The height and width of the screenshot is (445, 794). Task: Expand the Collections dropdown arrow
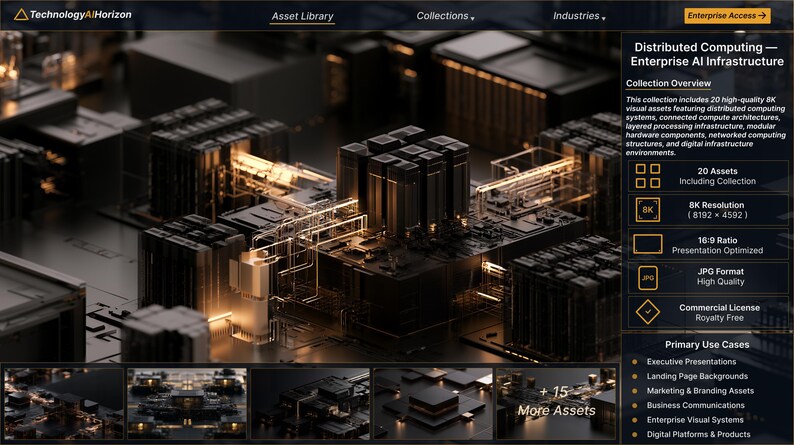472,18
